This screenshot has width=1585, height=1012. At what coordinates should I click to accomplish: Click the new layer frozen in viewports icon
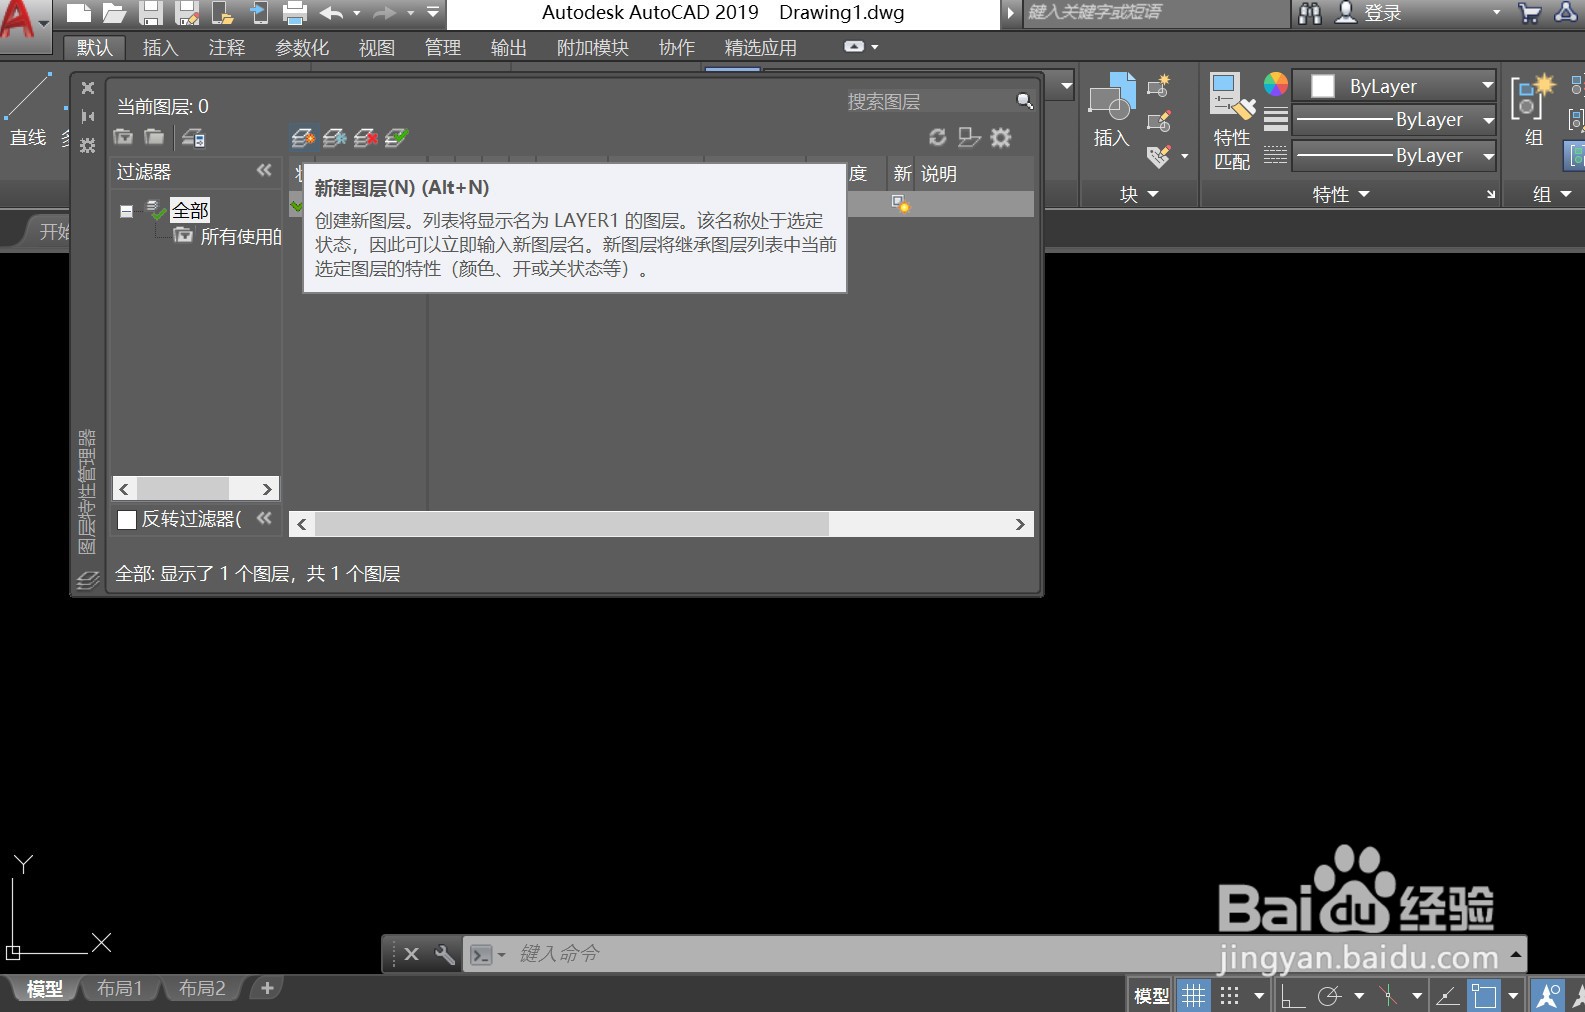coord(335,138)
